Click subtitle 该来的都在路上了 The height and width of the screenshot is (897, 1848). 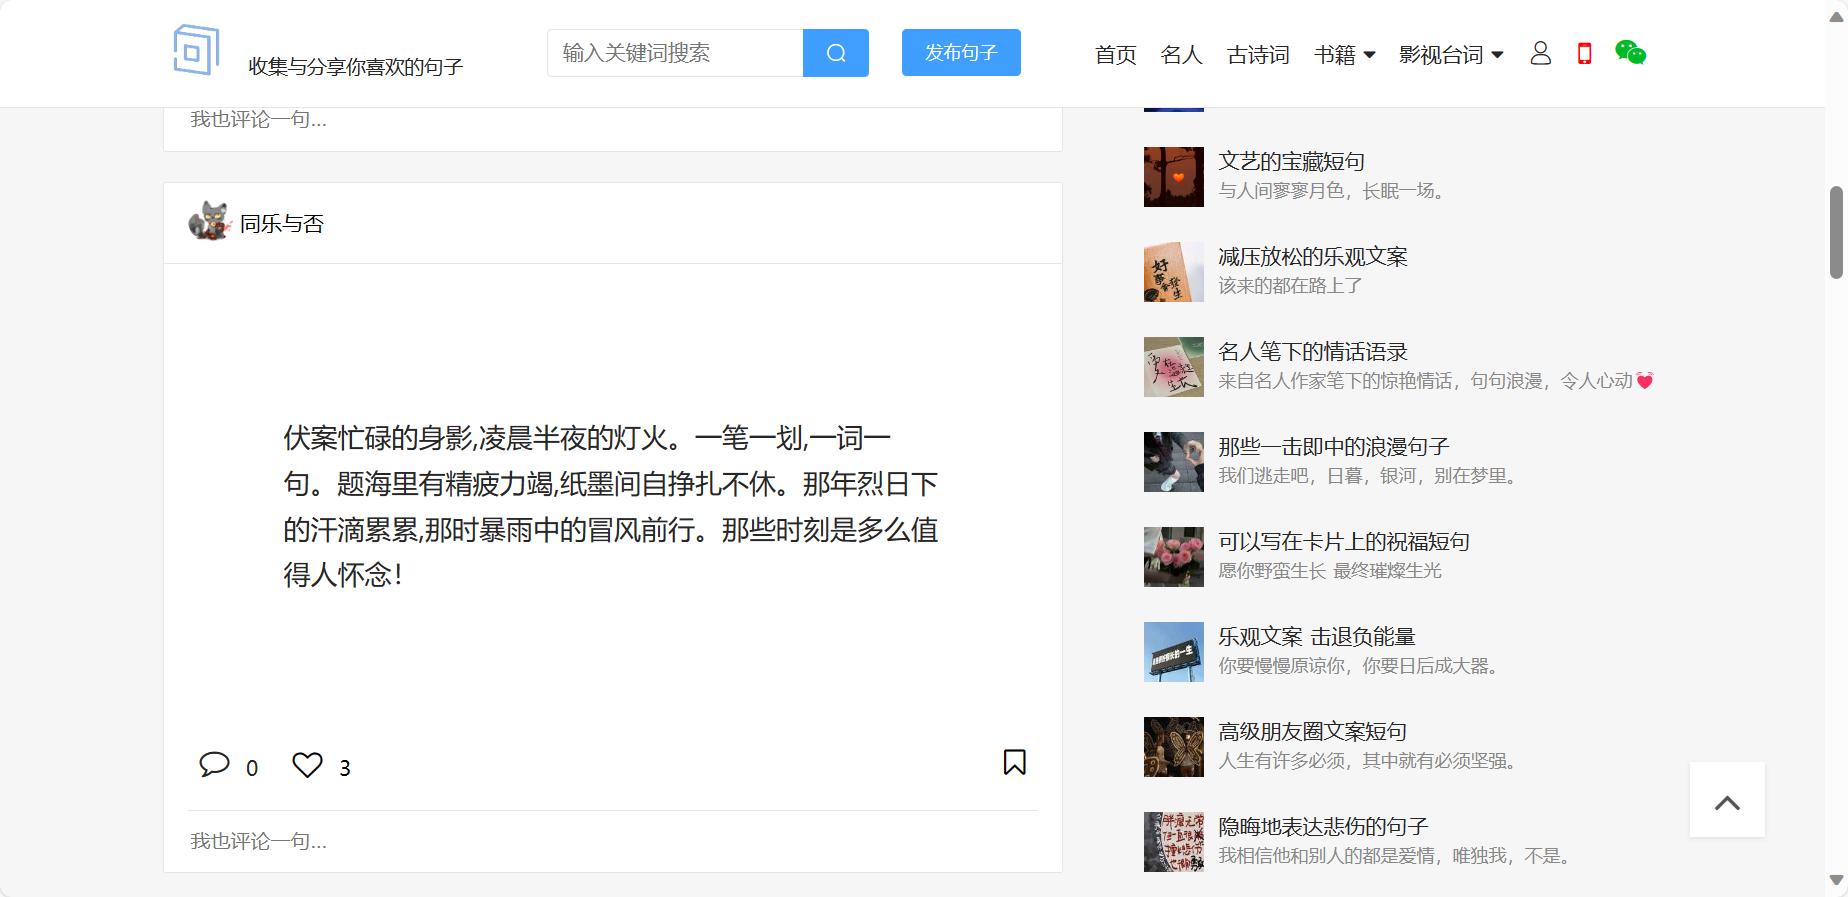tap(1290, 286)
